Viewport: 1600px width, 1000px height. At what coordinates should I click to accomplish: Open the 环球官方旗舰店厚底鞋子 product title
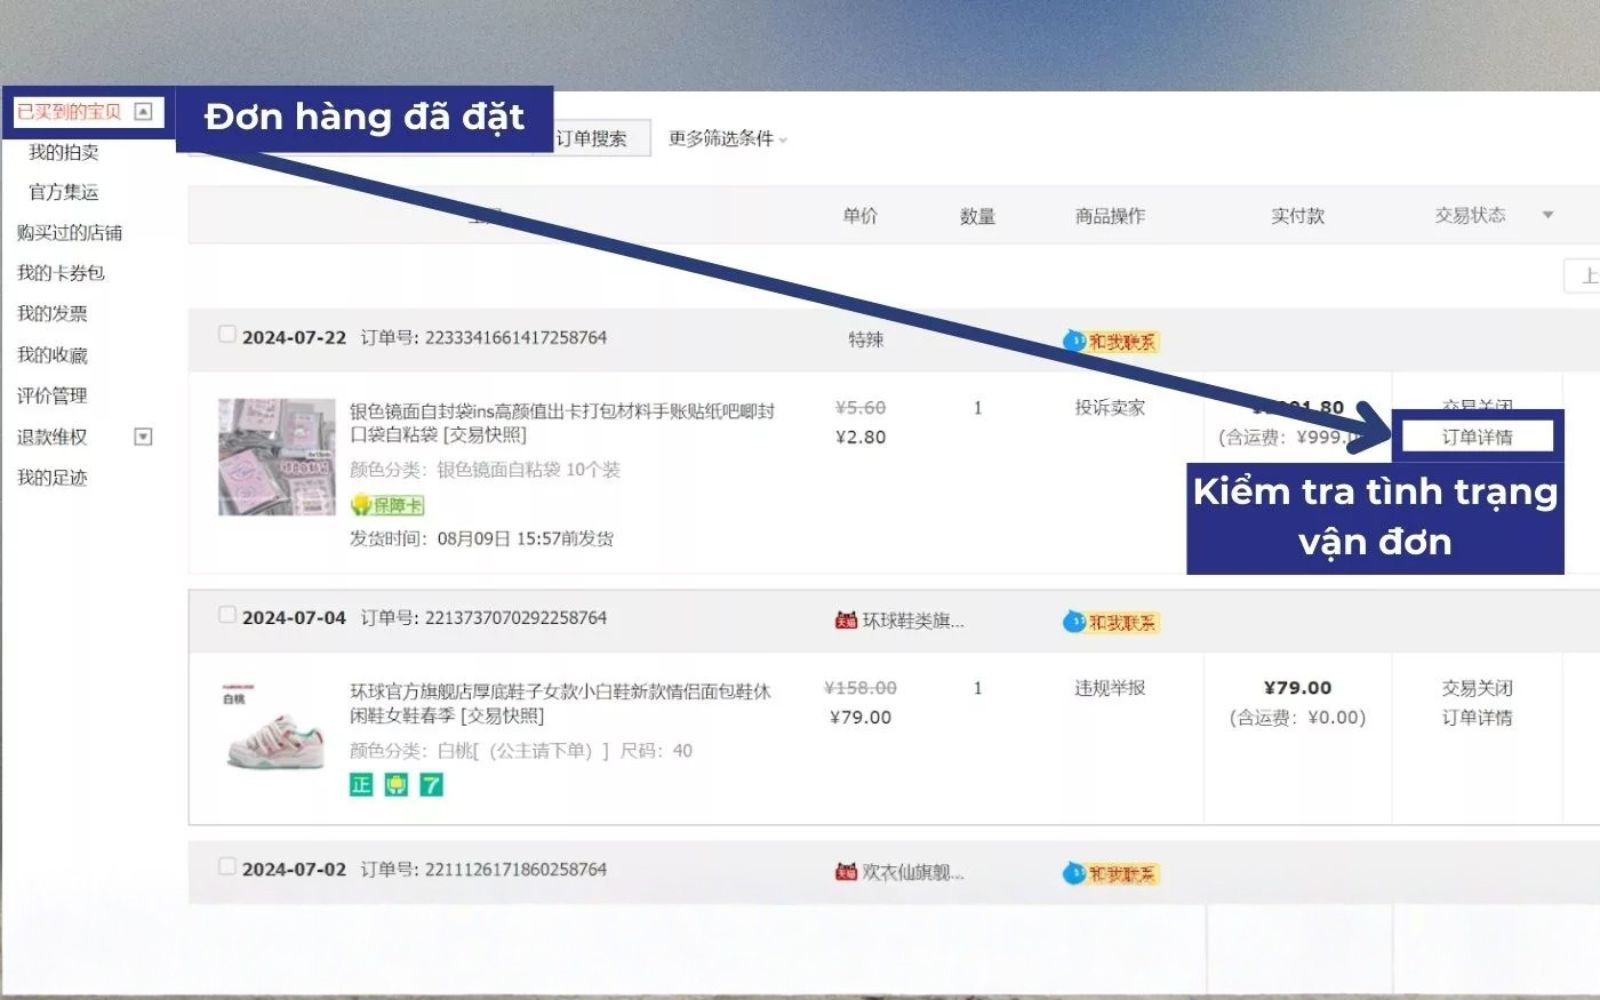point(560,703)
